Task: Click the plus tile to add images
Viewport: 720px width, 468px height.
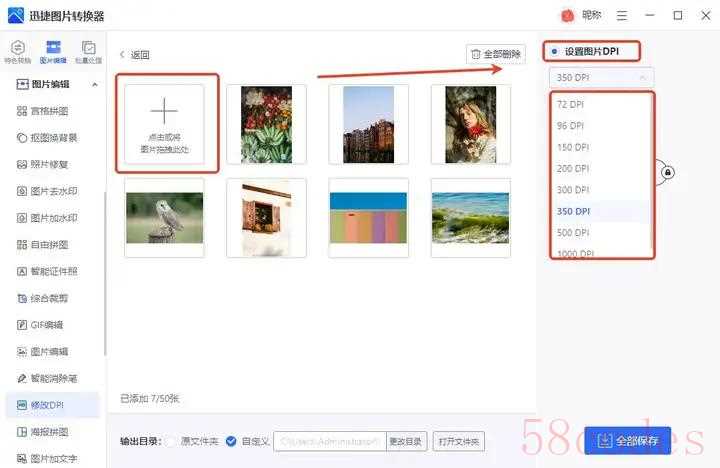Action: [164, 124]
